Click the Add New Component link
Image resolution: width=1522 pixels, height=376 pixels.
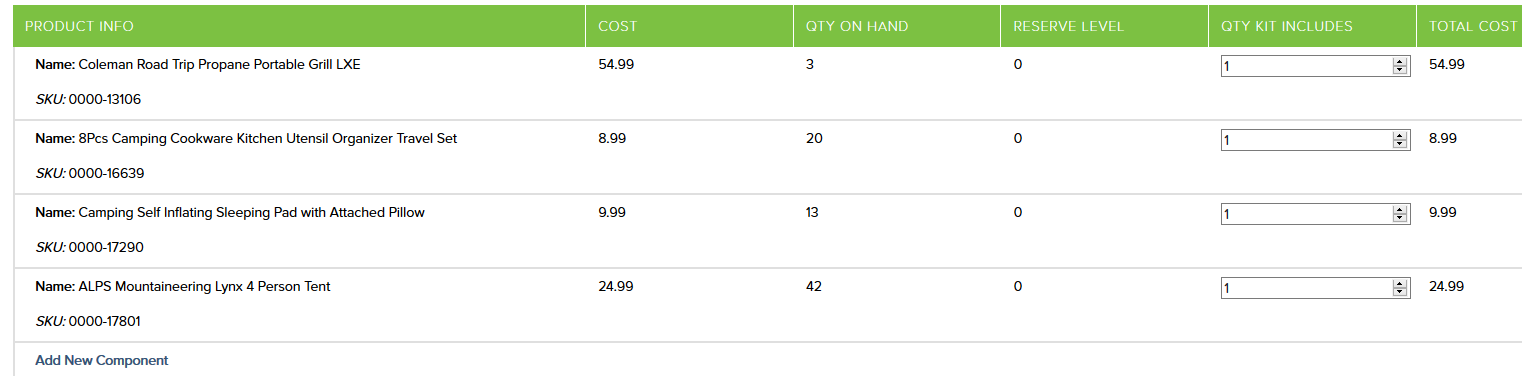(x=101, y=360)
